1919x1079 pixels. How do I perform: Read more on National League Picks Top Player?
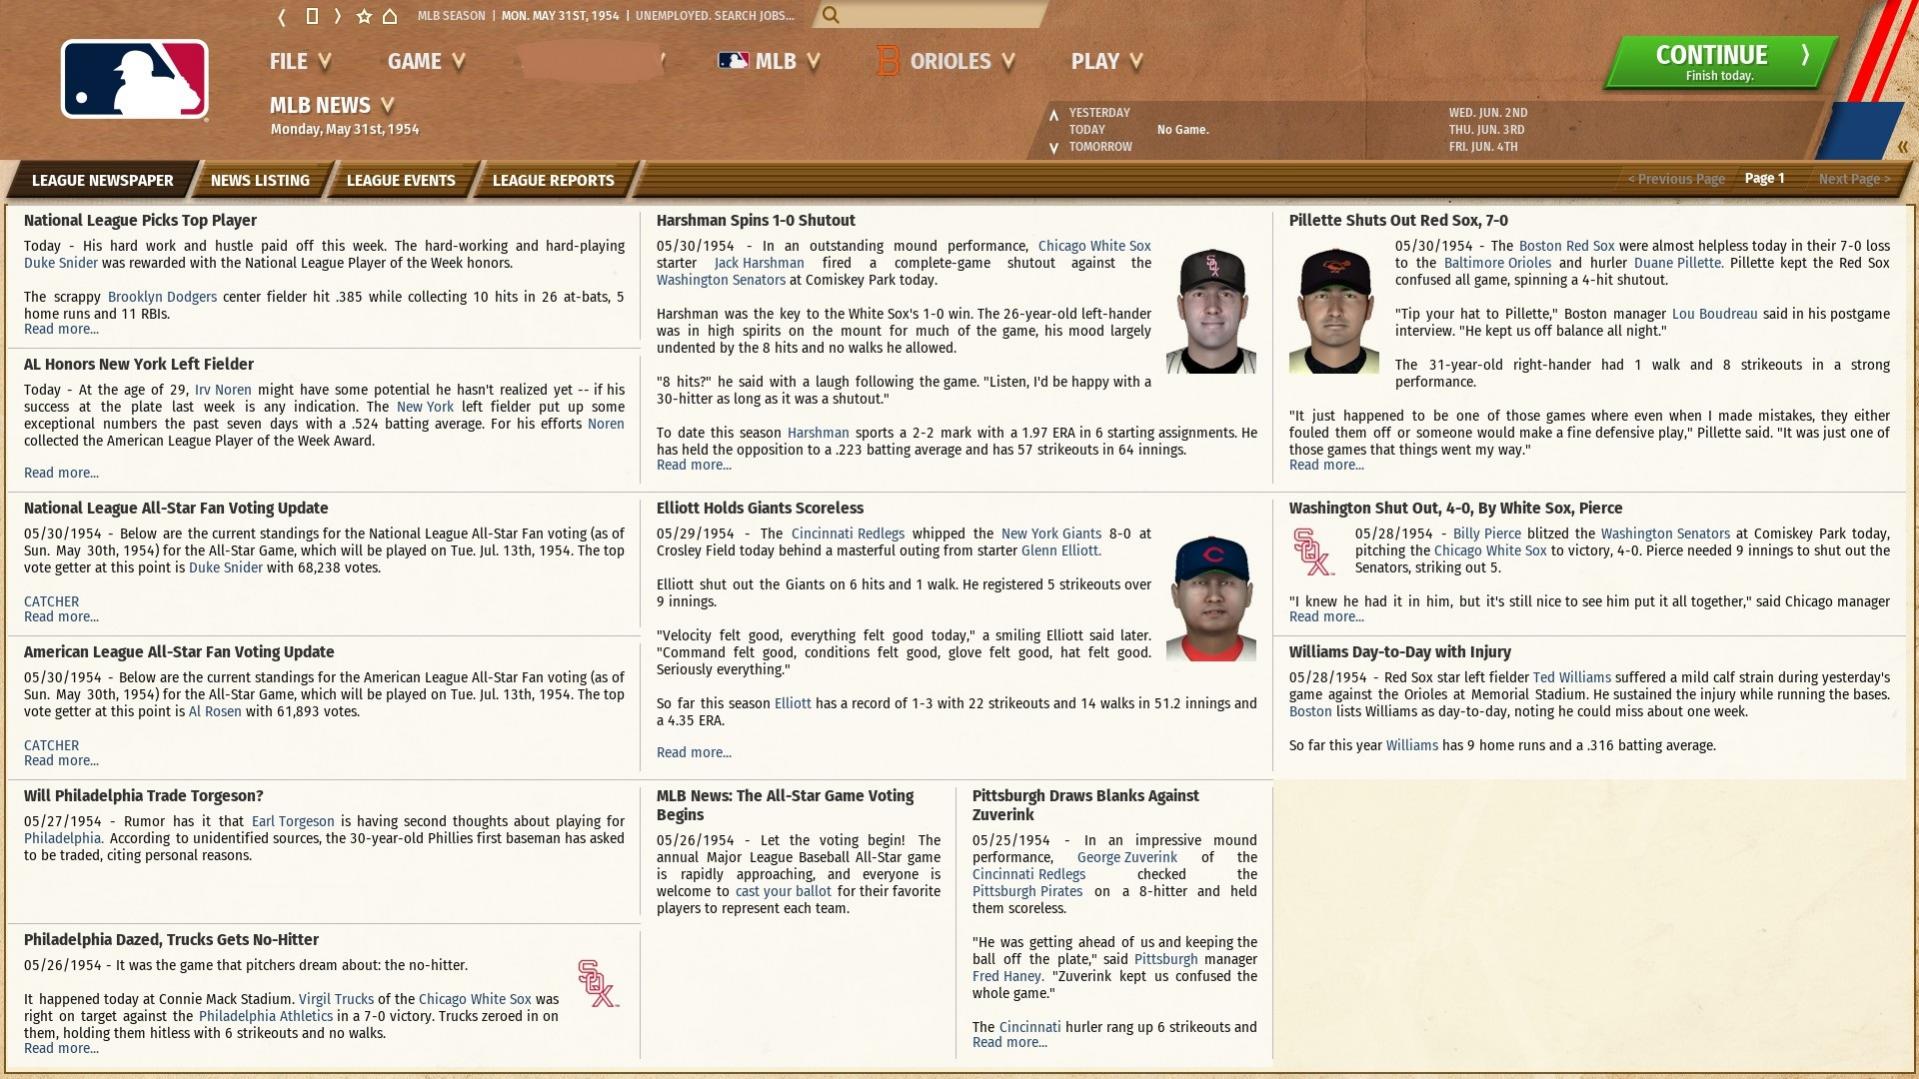61,329
